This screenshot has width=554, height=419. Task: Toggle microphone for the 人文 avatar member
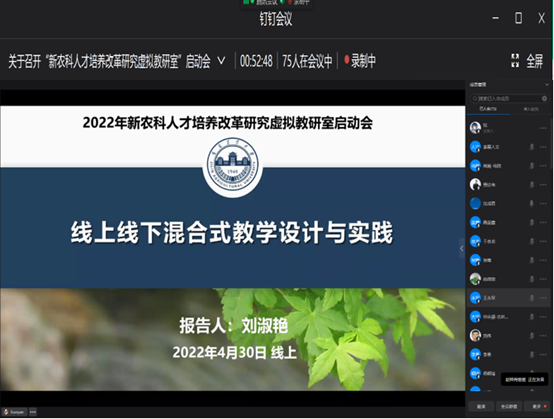tap(531, 147)
